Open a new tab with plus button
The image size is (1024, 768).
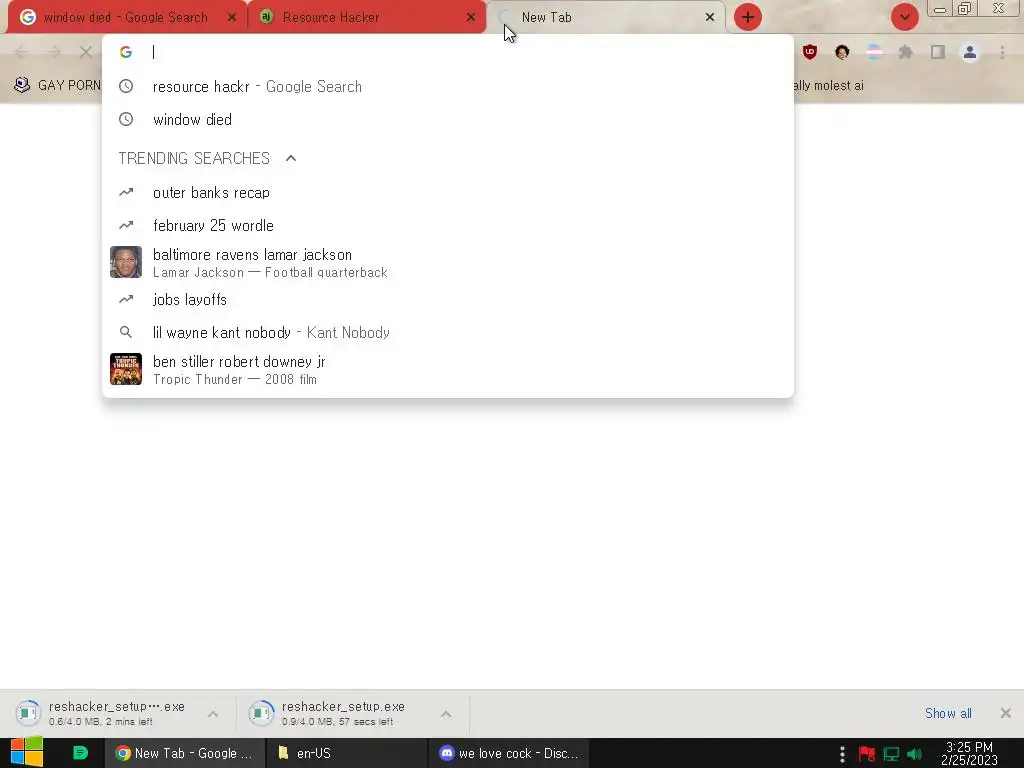(748, 17)
